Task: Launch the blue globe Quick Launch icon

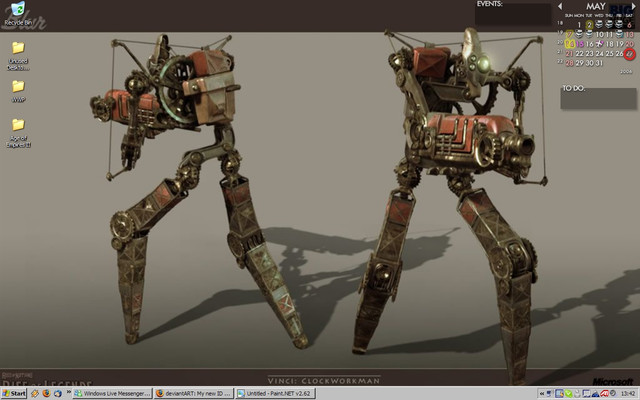Action: click(x=58, y=393)
